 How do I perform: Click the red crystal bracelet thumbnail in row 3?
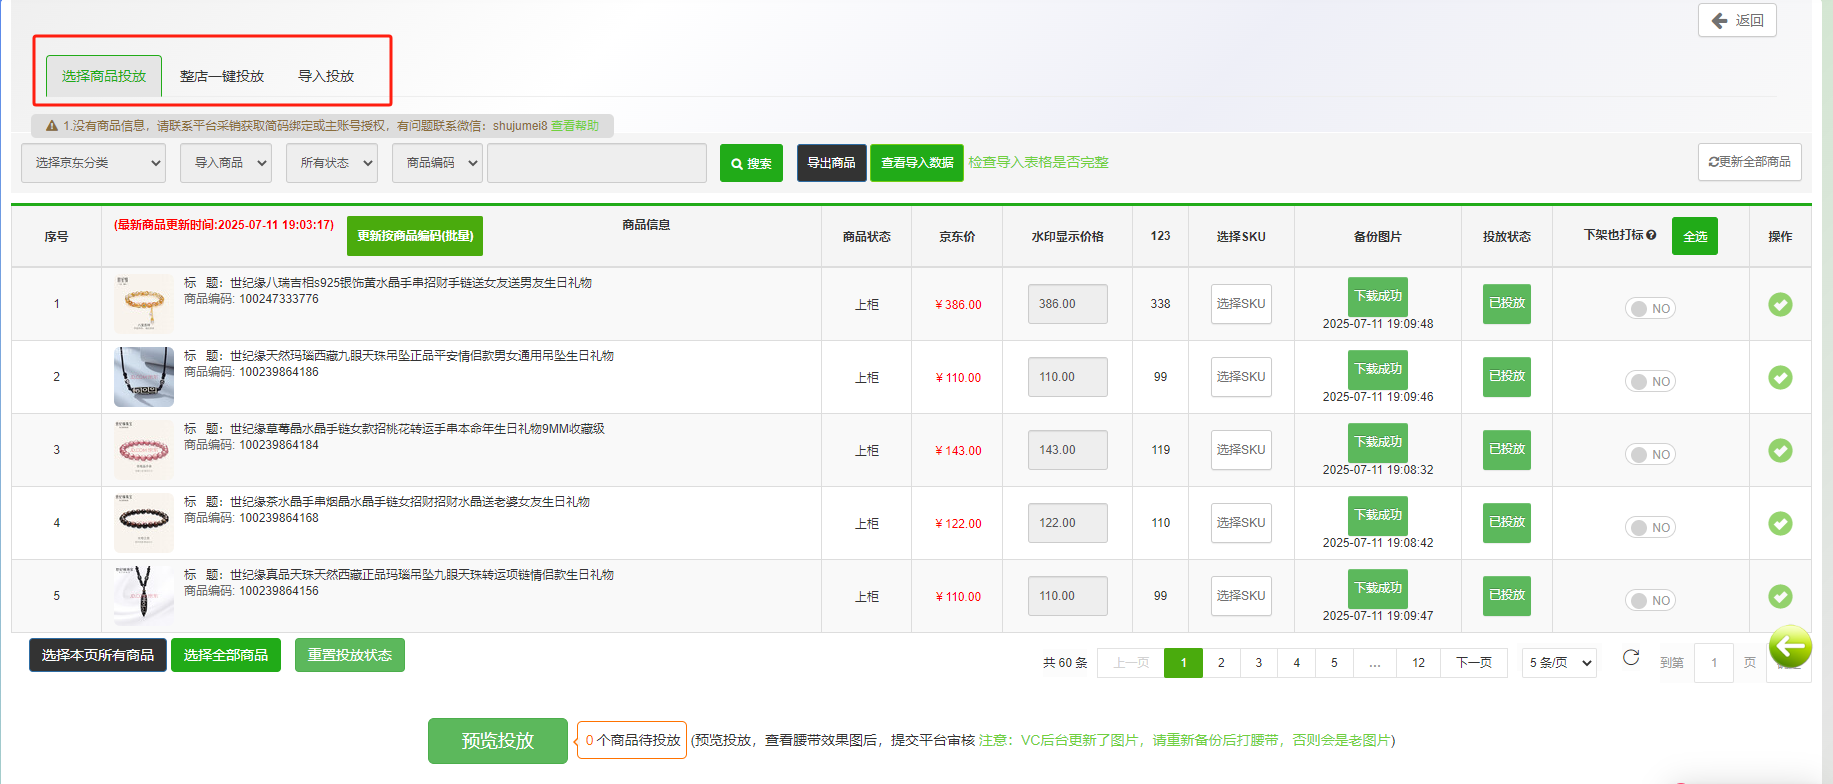click(x=144, y=450)
